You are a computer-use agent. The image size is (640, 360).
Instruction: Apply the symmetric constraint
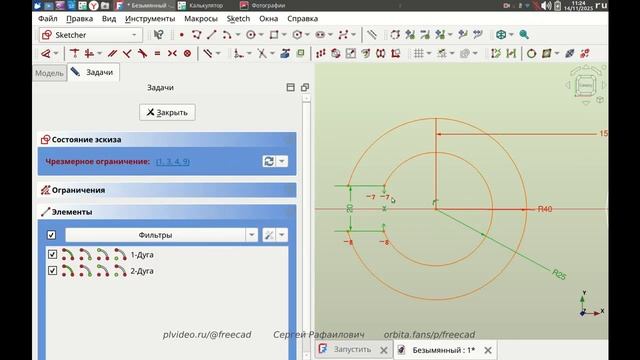(x=172, y=53)
